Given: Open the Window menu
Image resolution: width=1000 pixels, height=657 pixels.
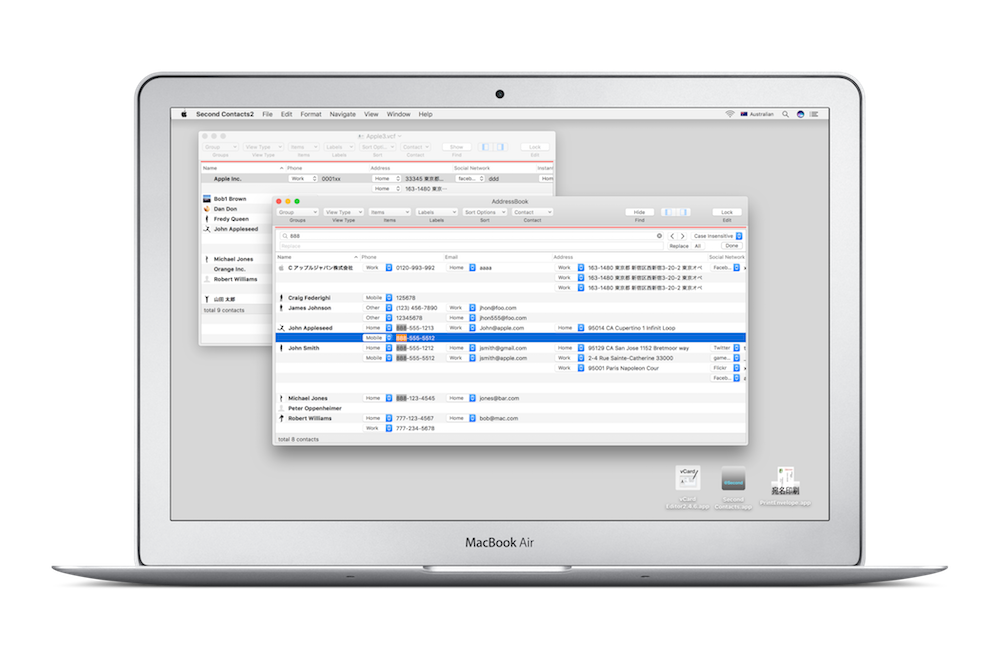Looking at the screenshot, I should pyautogui.click(x=399, y=114).
